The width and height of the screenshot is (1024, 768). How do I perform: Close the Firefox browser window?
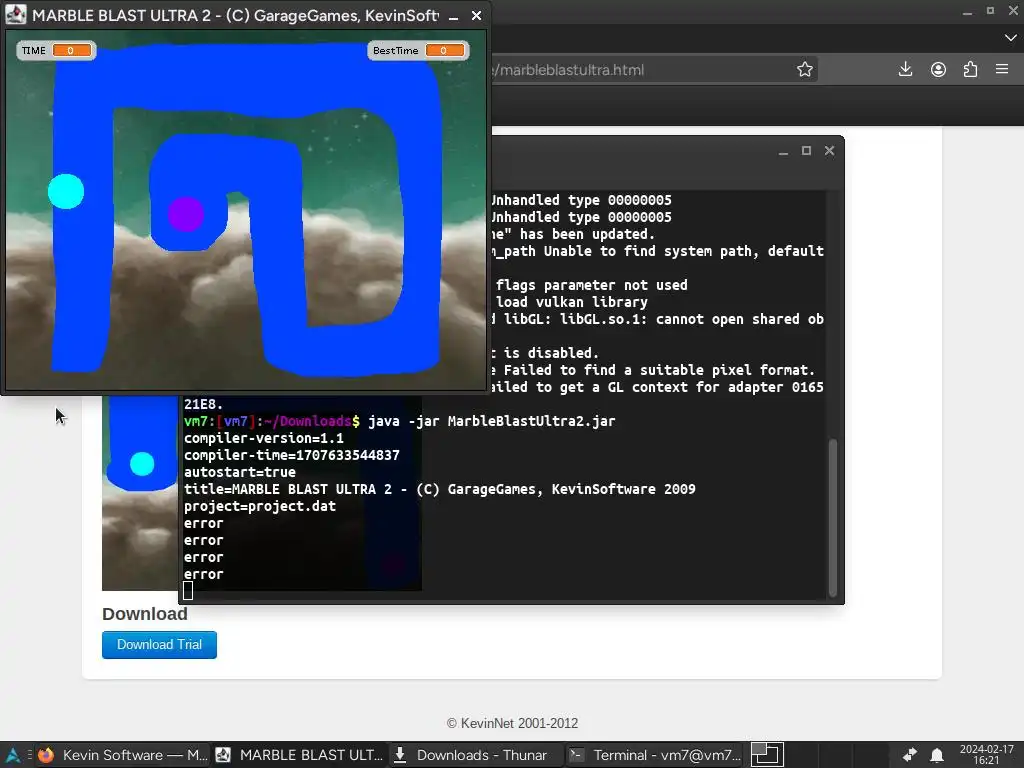[1013, 10]
